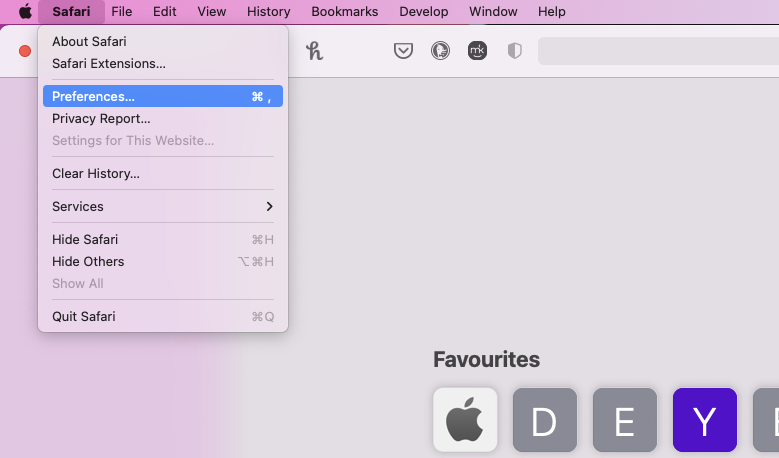Open the E favourite tile

tap(624, 420)
